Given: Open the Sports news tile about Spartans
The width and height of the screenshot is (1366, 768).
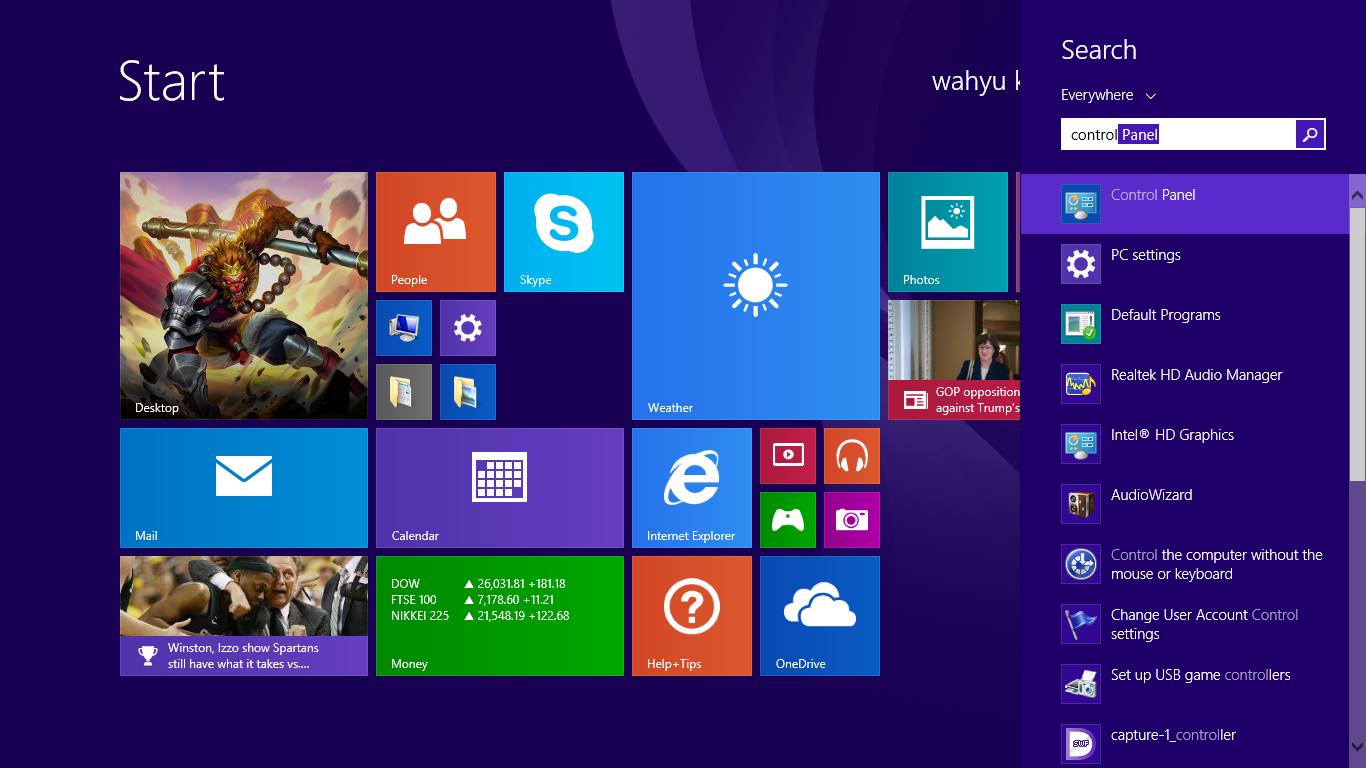Looking at the screenshot, I should pyautogui.click(x=244, y=616).
